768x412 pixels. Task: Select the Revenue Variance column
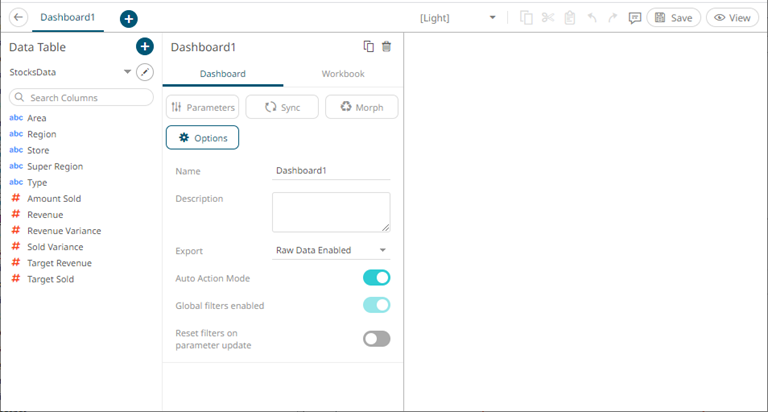click(64, 231)
